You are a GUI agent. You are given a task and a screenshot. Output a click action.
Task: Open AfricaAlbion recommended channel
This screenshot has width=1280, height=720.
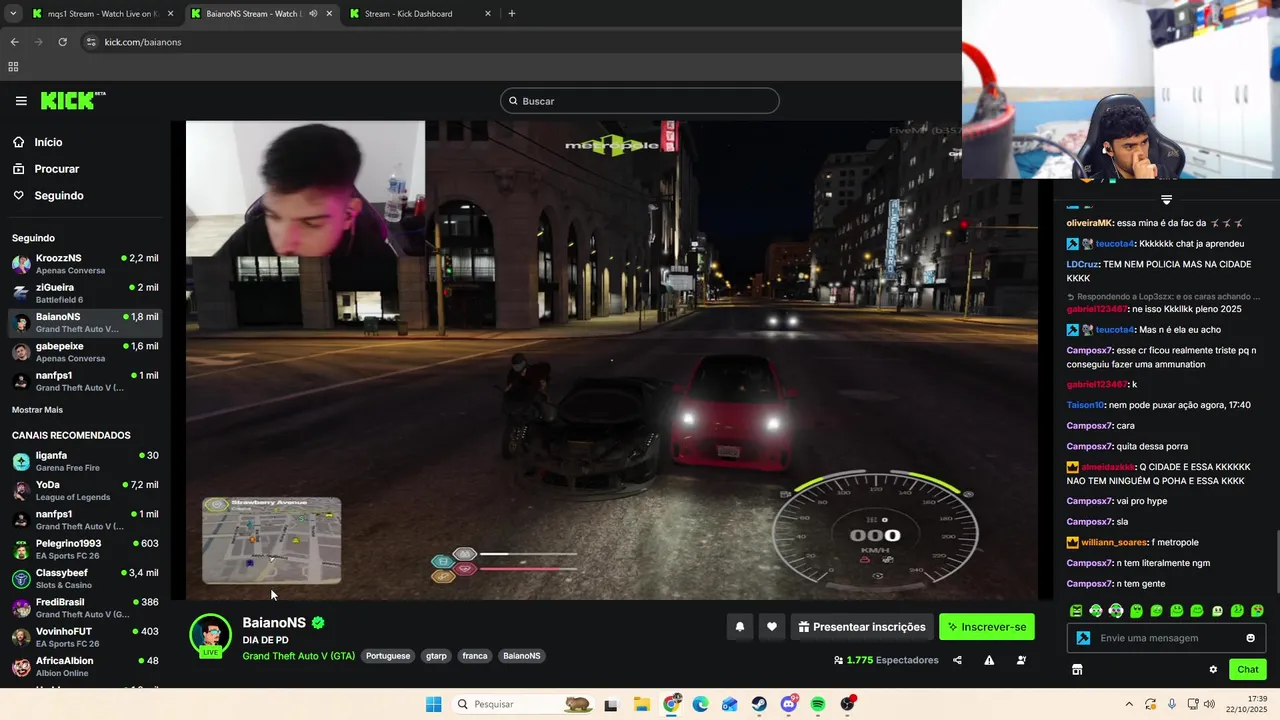[x=85, y=666]
